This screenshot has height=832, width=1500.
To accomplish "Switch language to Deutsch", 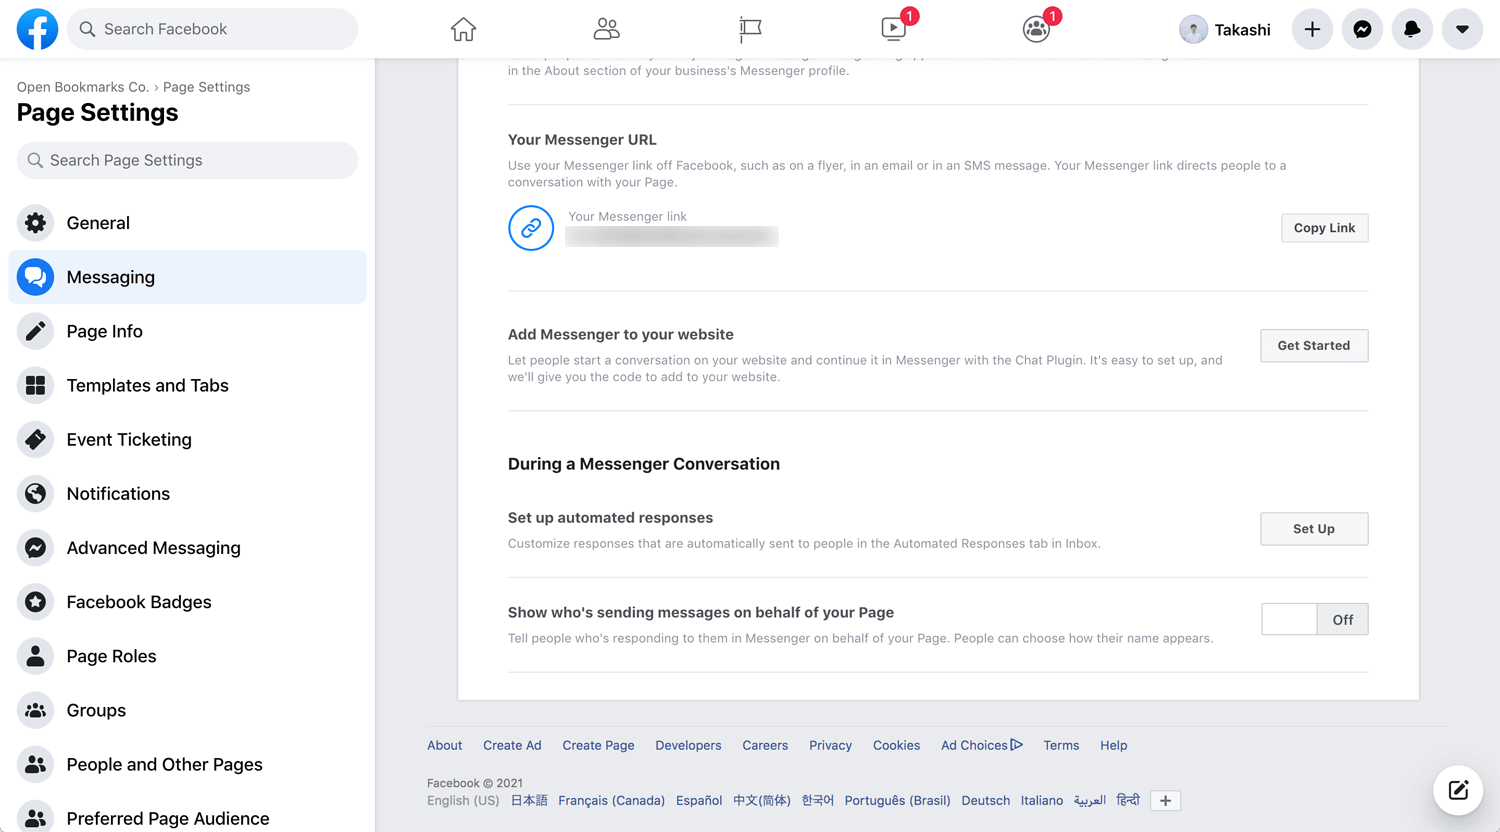I will [x=985, y=800].
